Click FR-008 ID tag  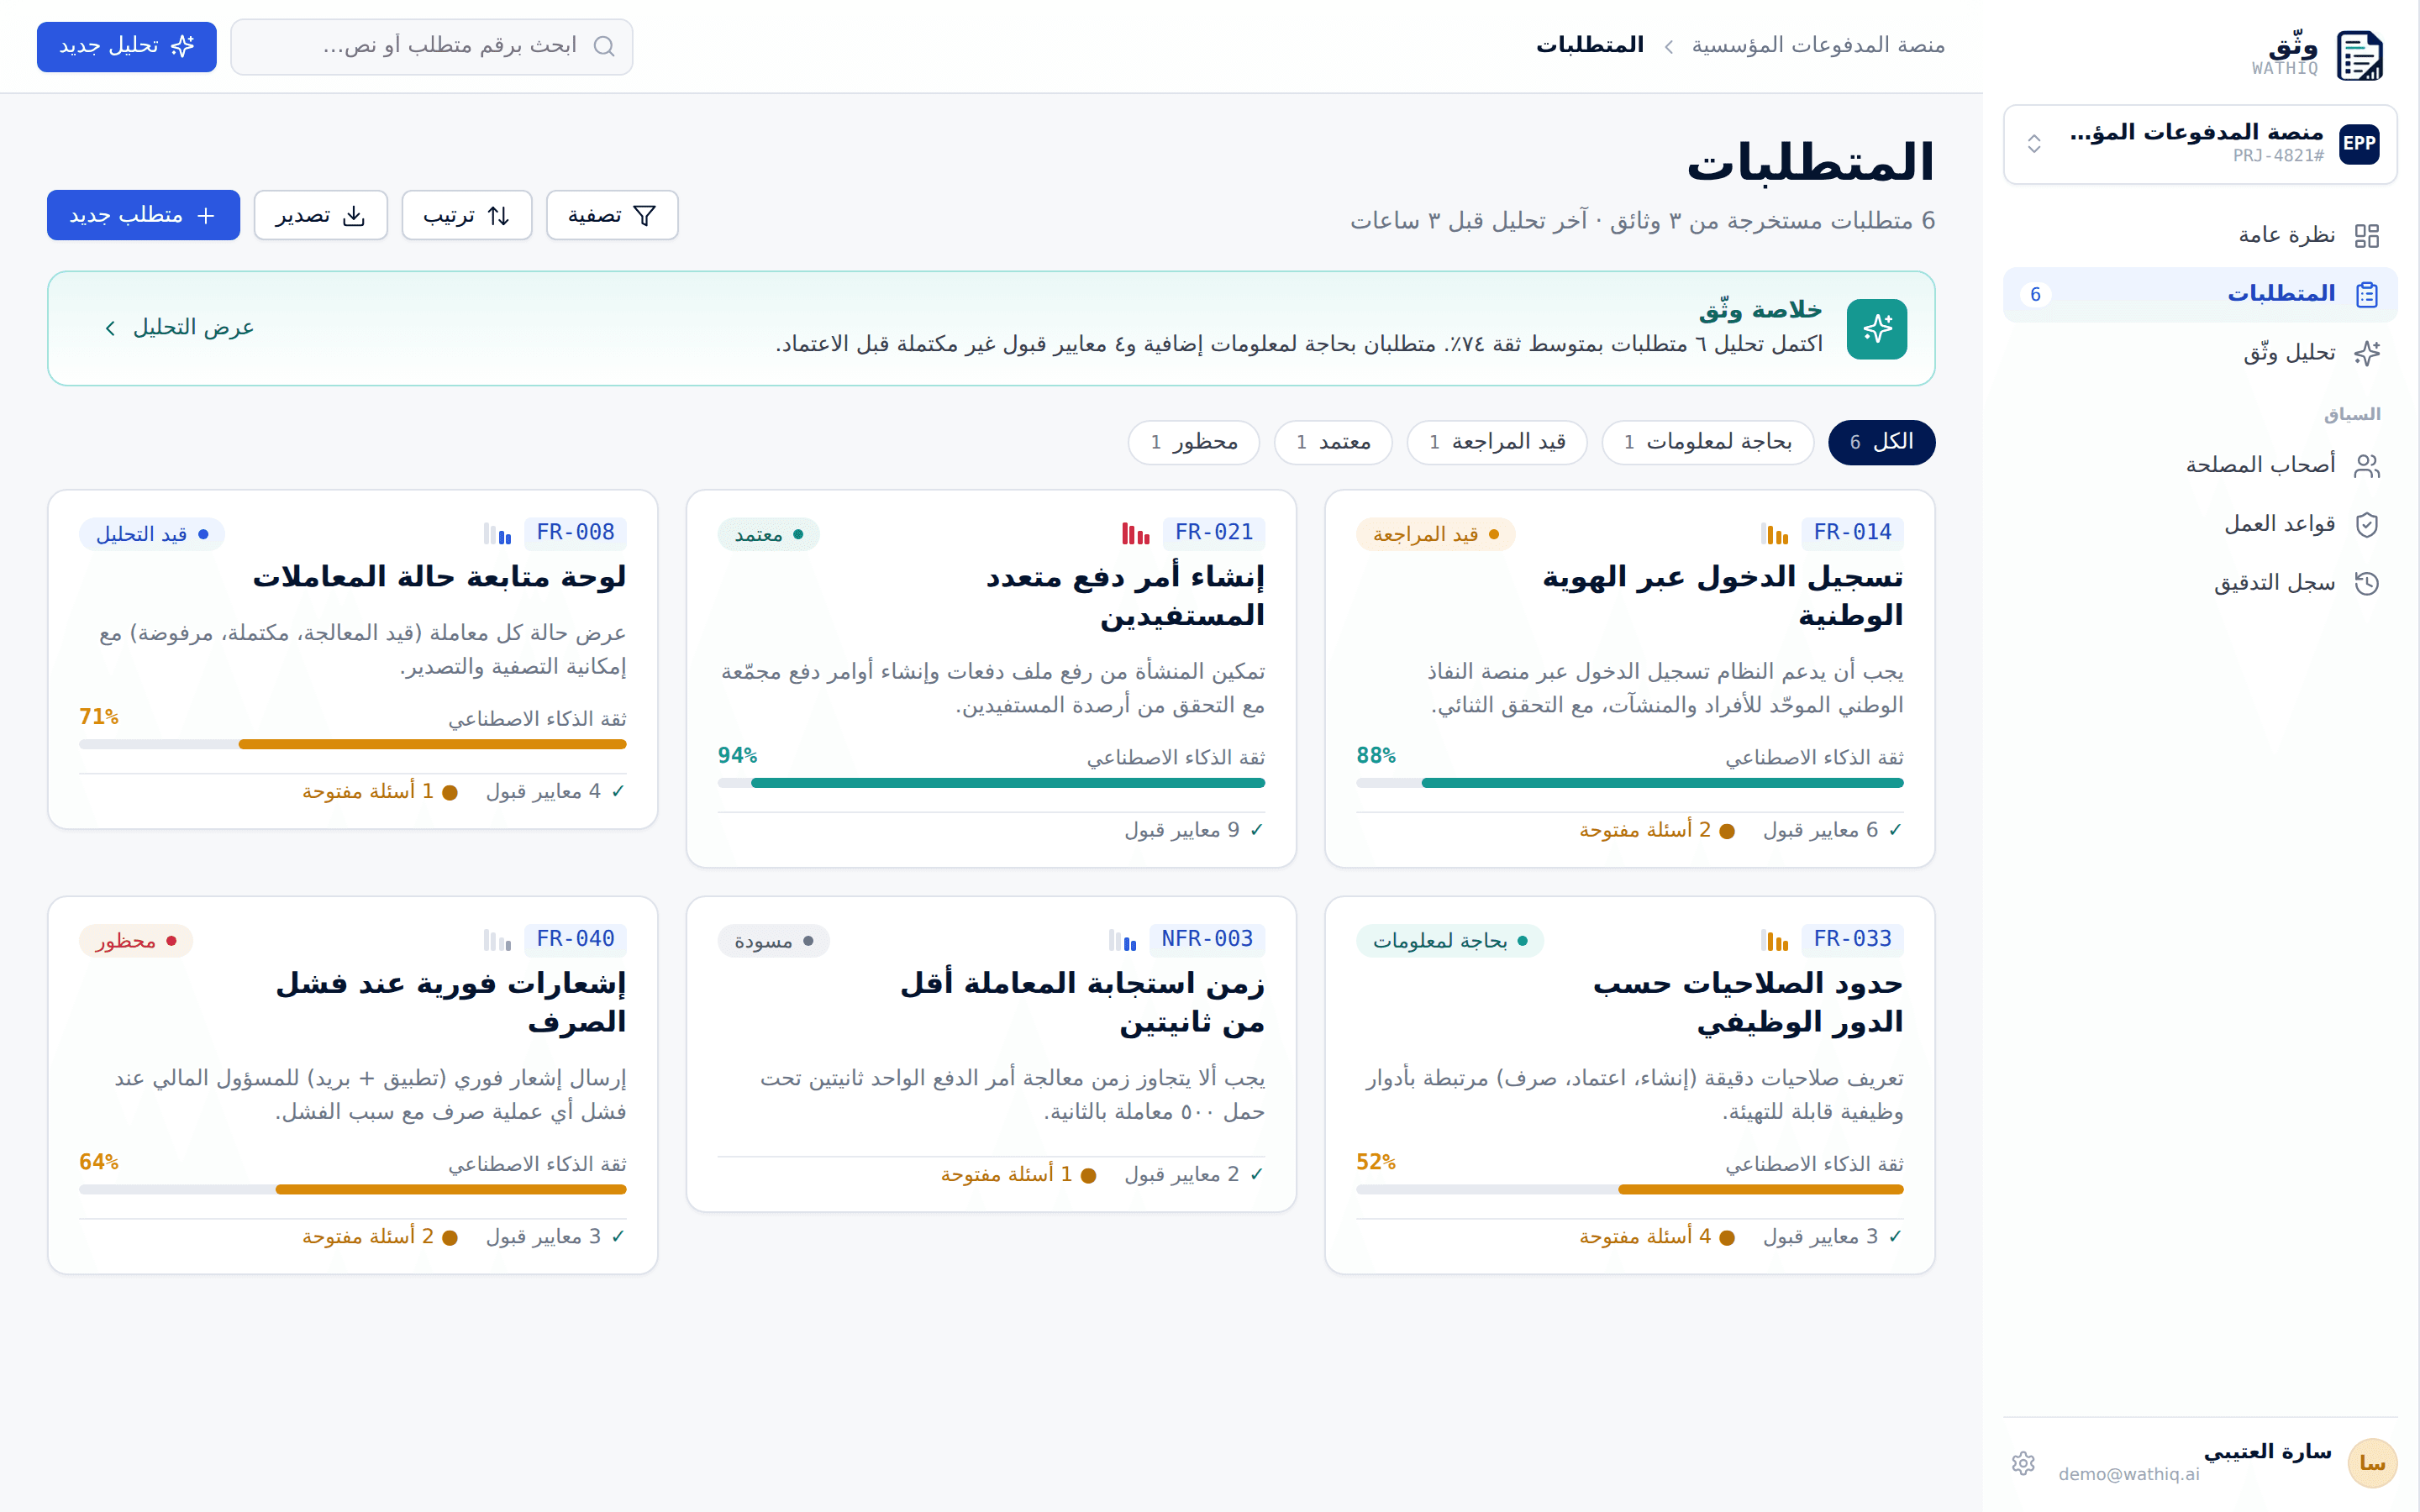(576, 533)
